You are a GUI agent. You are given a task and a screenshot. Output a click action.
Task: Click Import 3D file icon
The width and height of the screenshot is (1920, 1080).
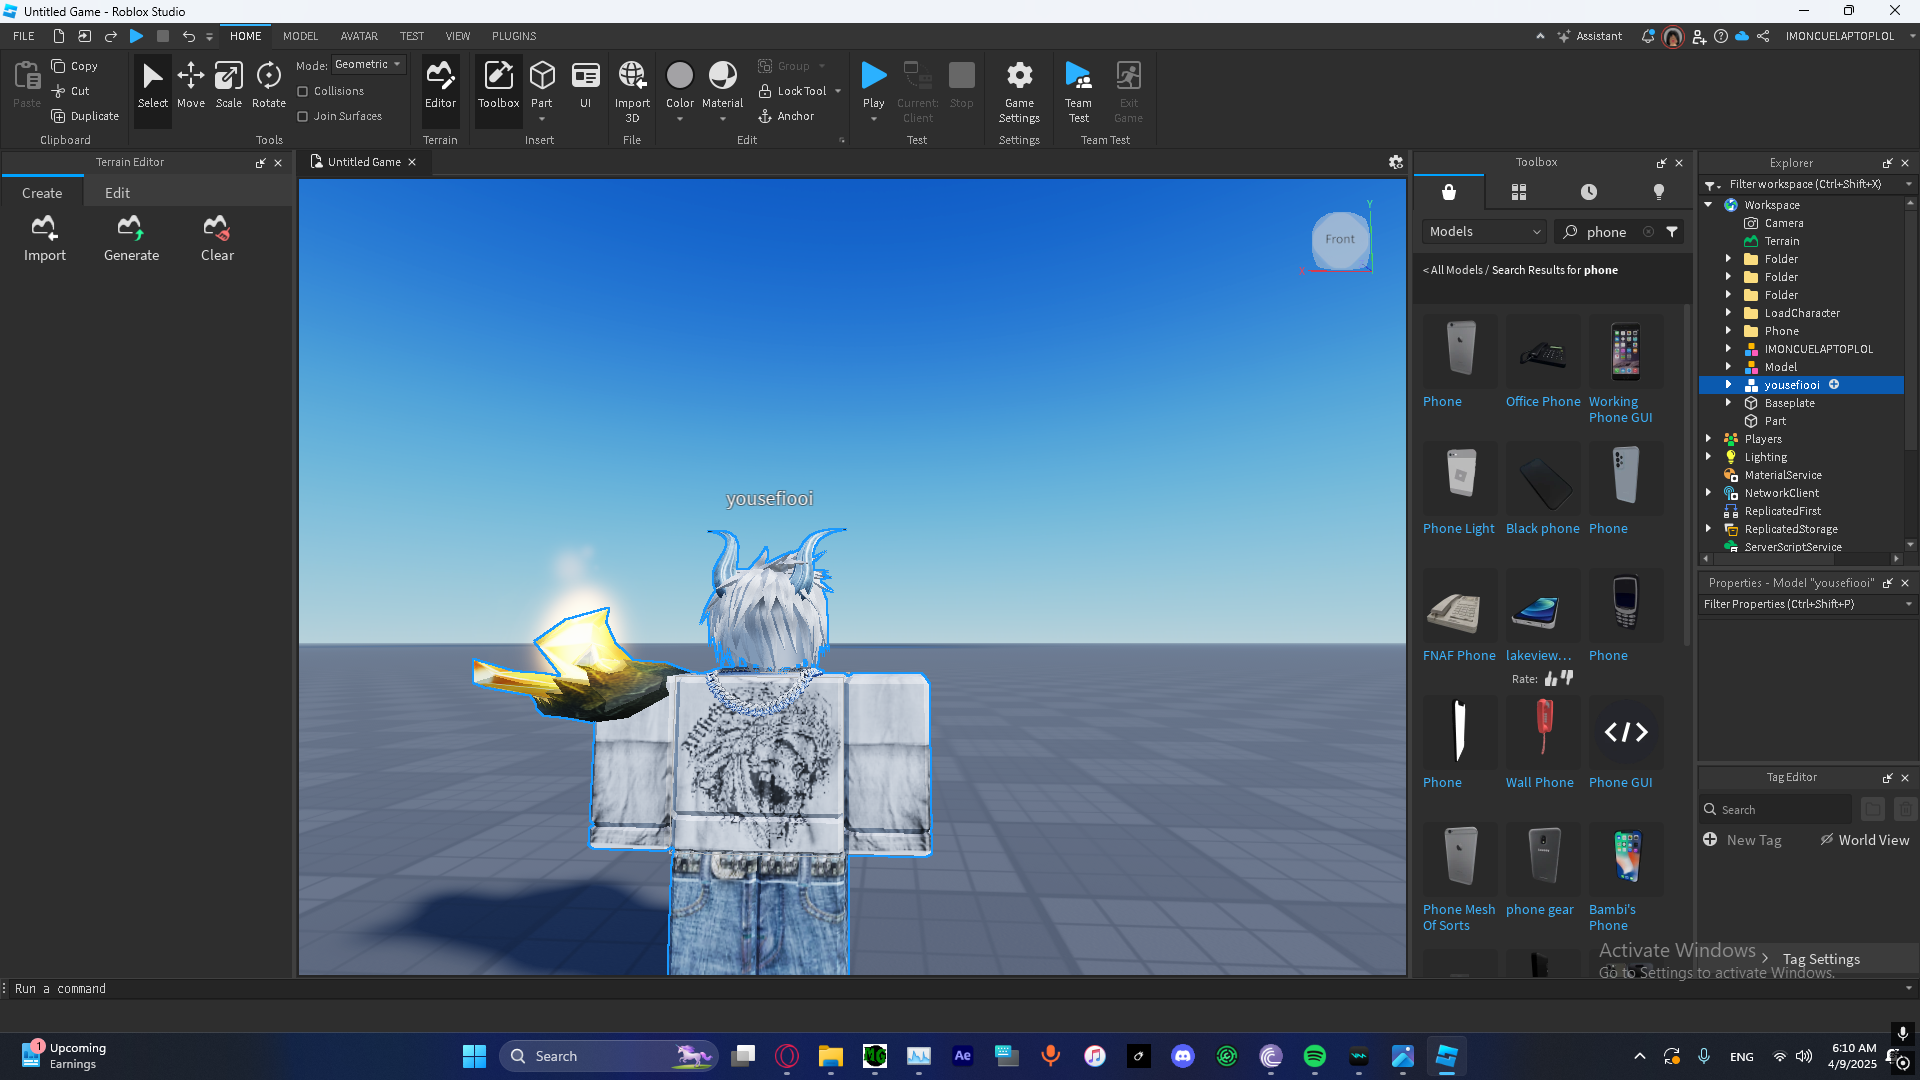(x=632, y=85)
